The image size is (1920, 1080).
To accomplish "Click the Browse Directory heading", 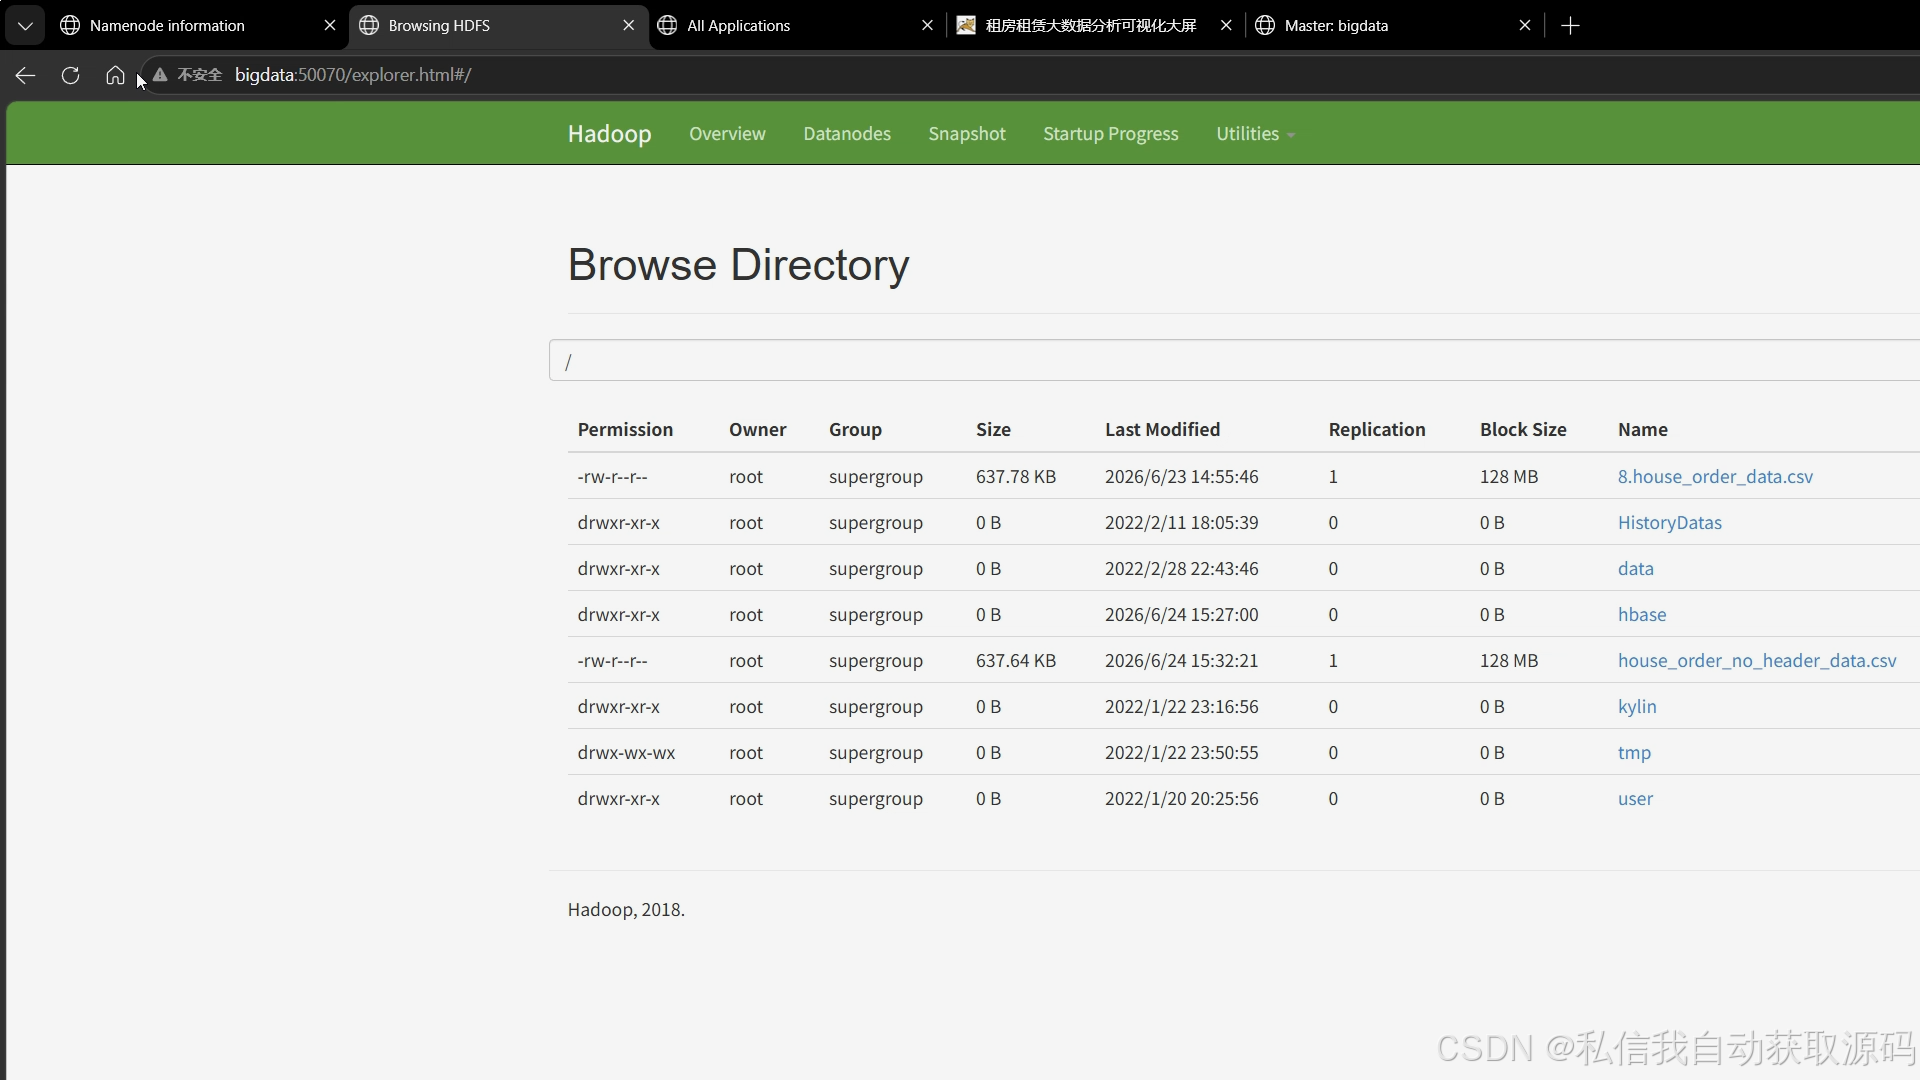I will pos(738,265).
